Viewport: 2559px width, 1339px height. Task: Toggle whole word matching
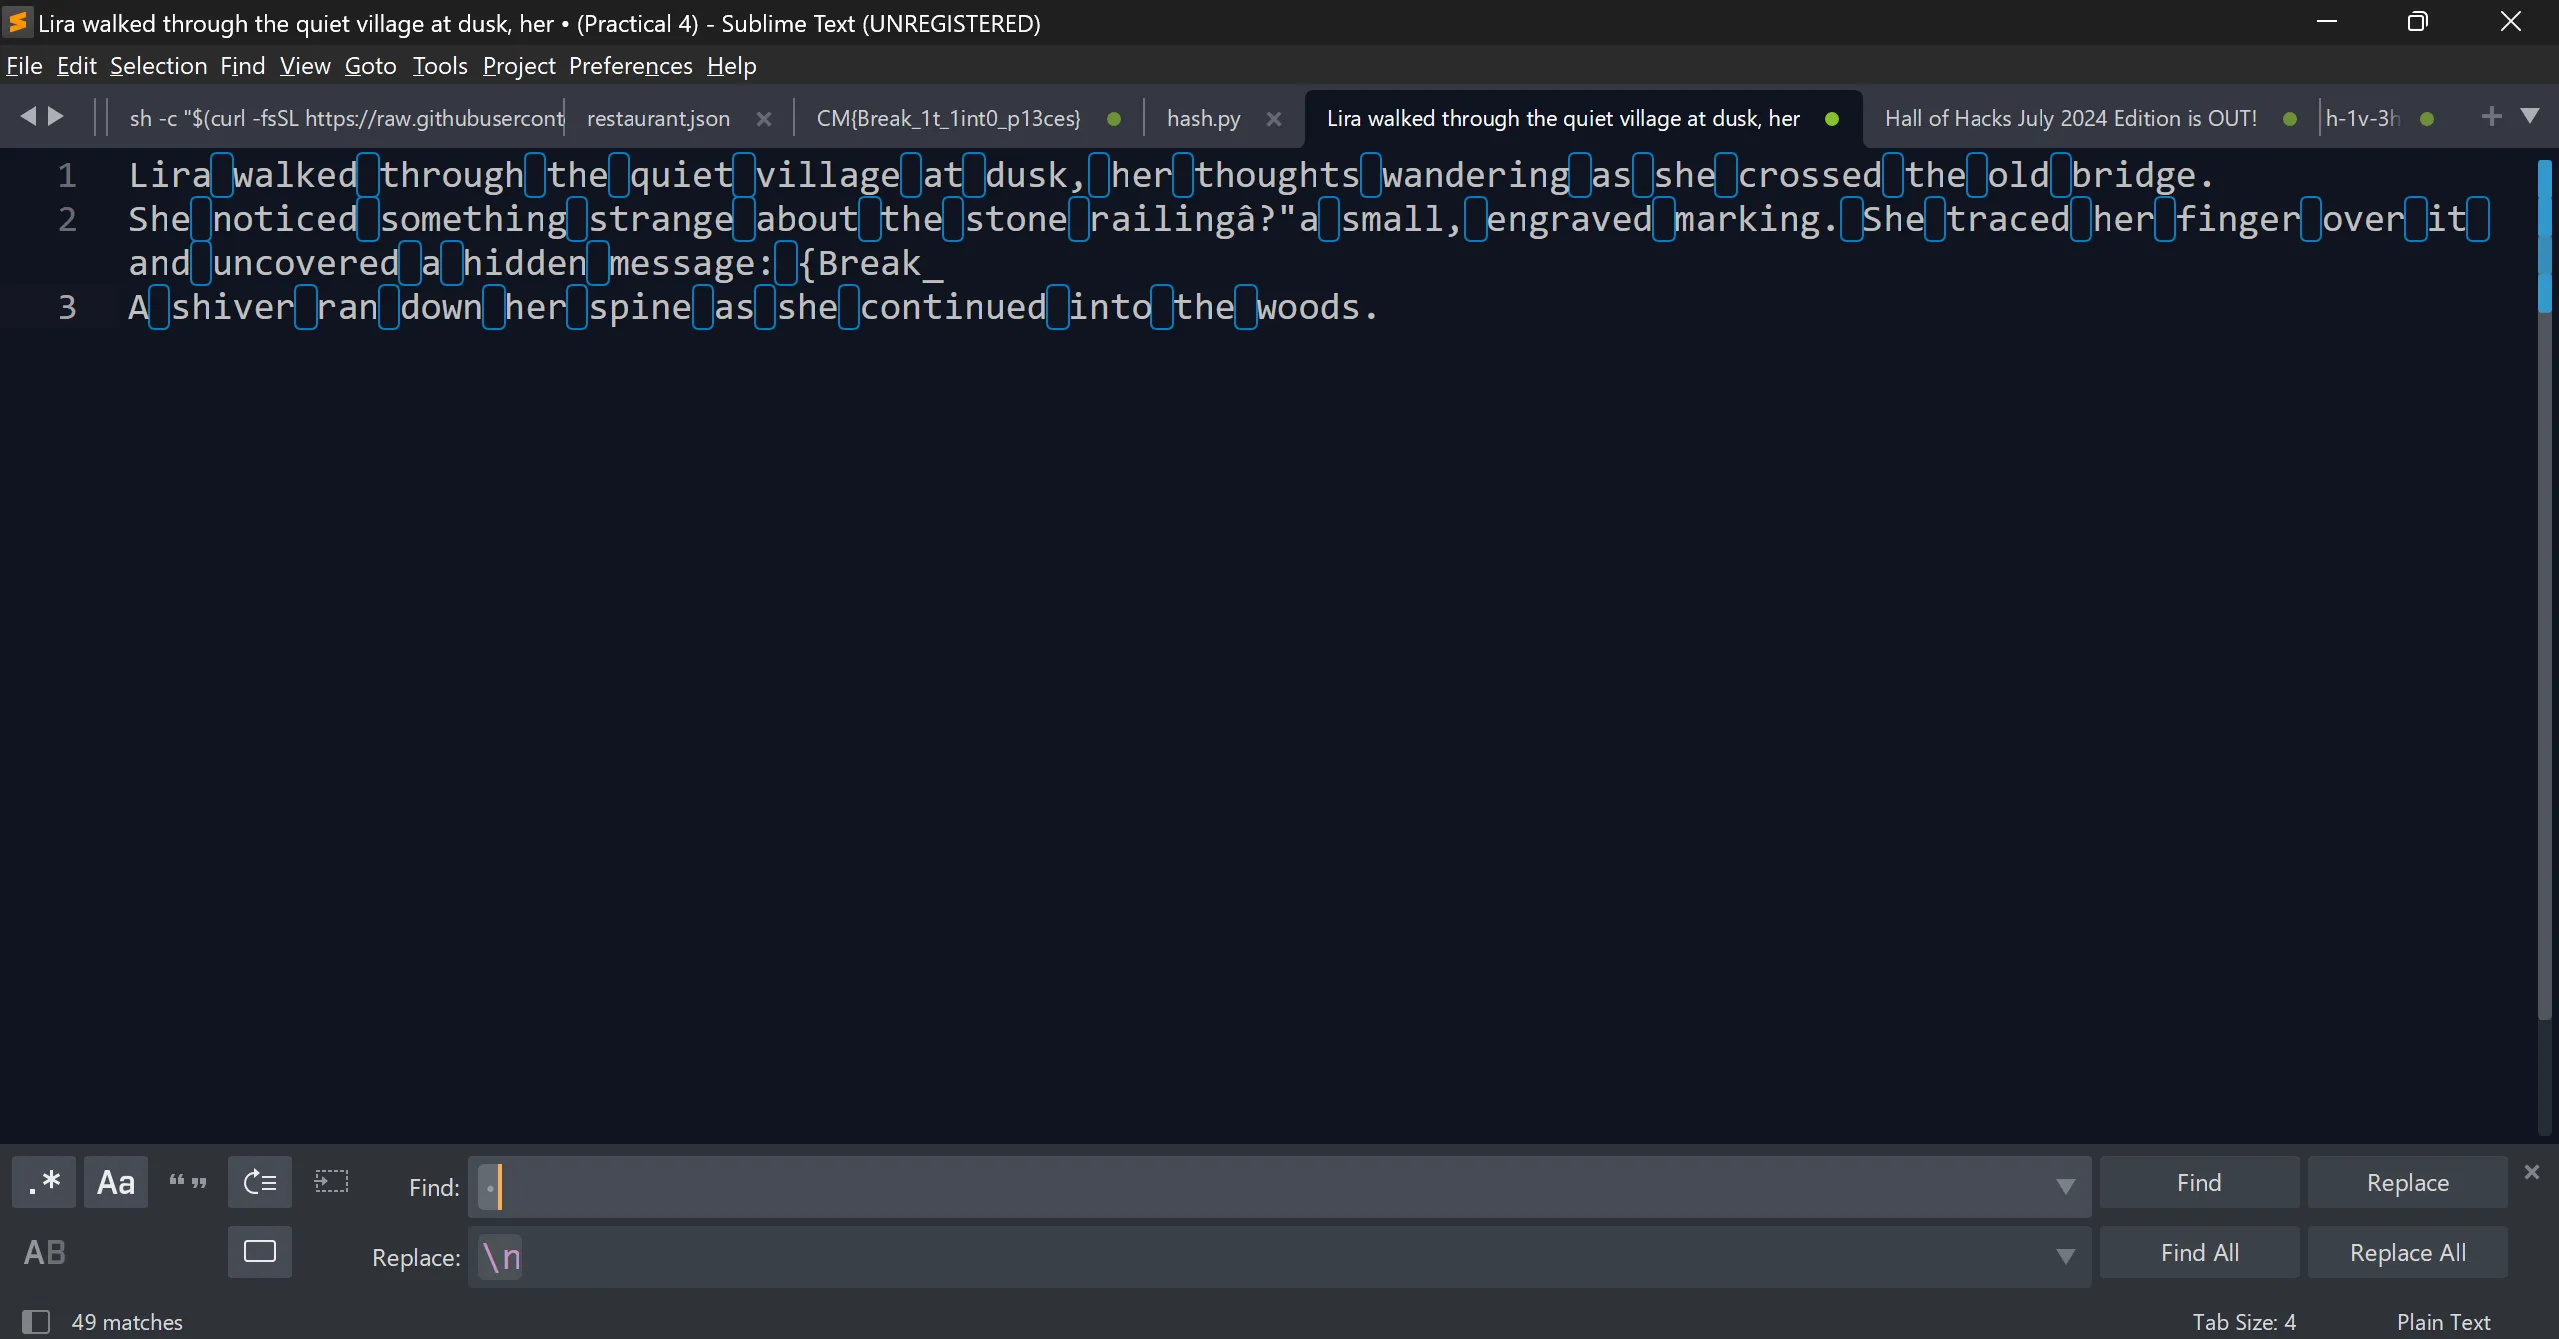pos(188,1182)
